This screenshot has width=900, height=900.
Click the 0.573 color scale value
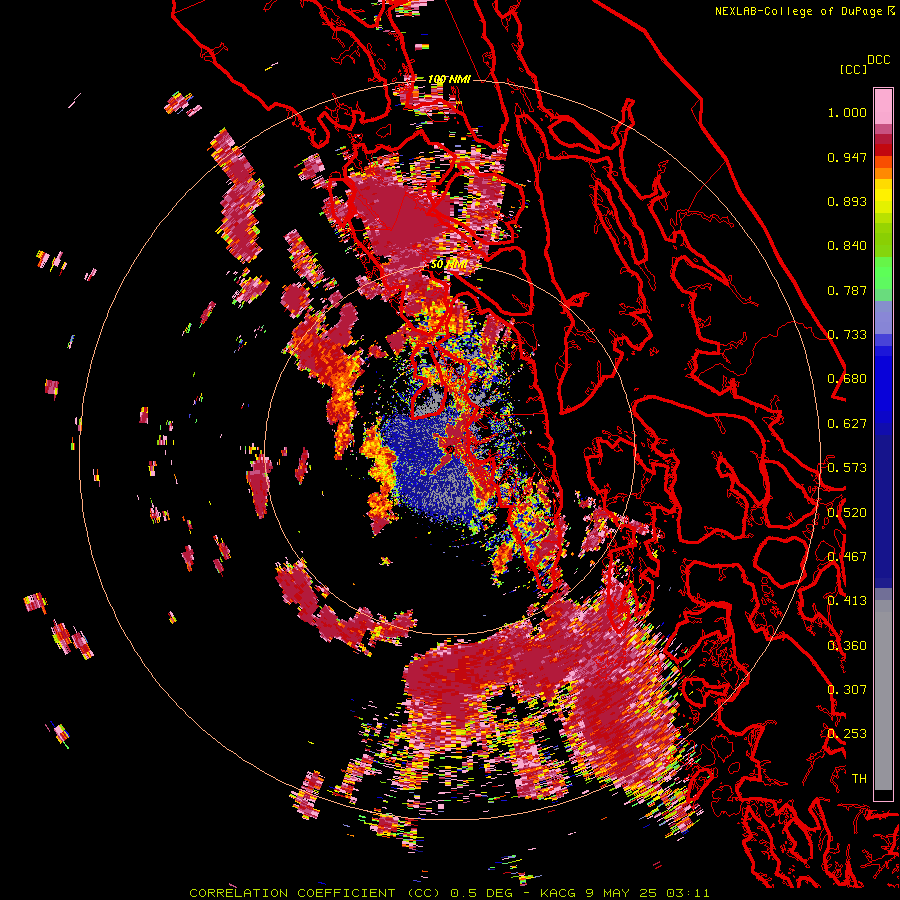tap(847, 468)
